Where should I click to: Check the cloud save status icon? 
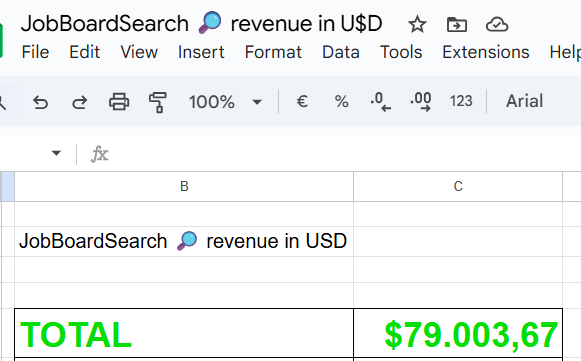tap(497, 24)
